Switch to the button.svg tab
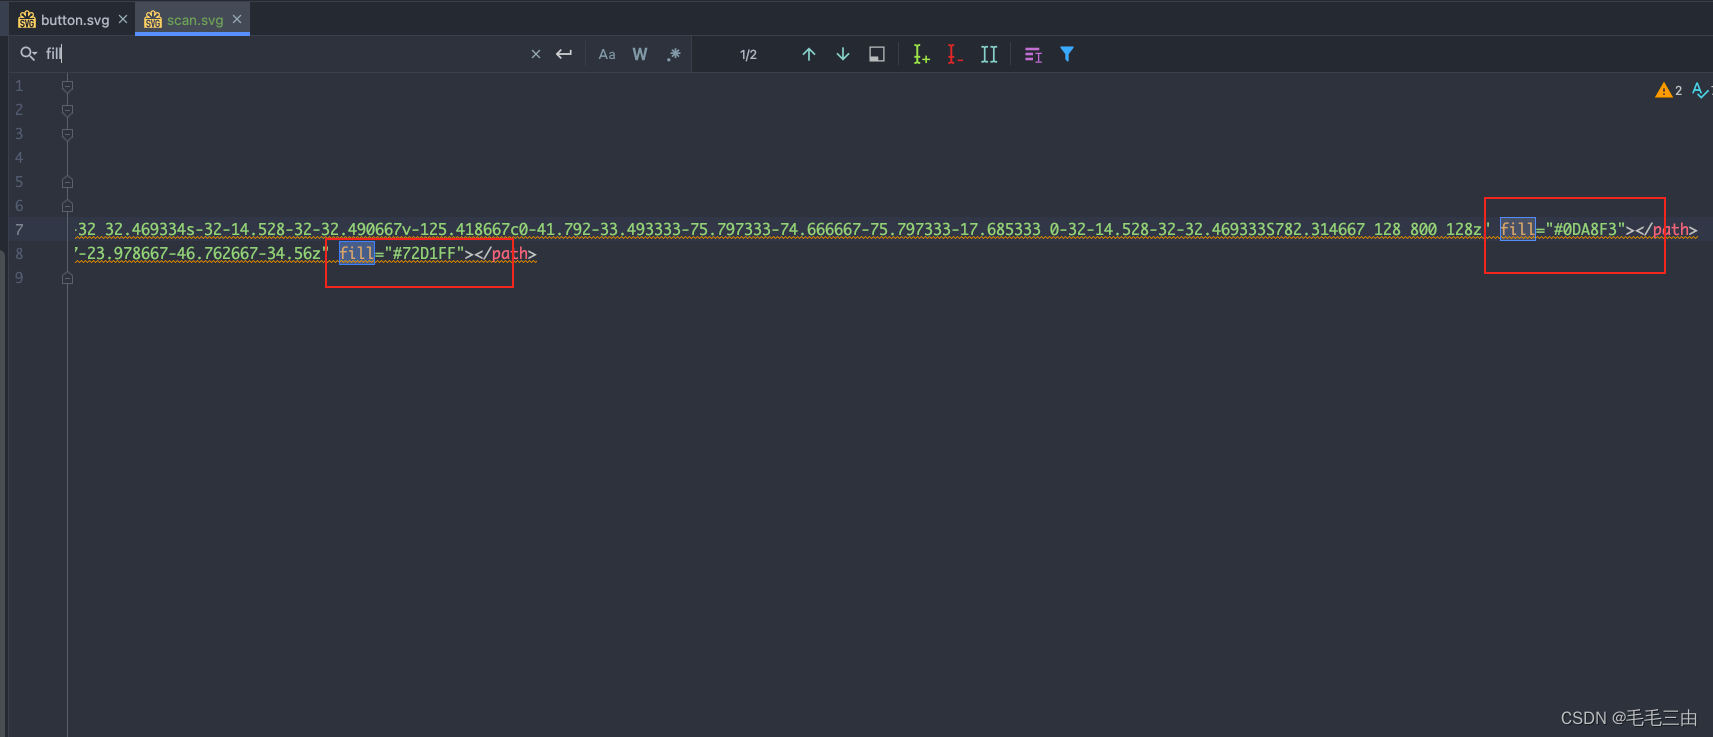 (x=75, y=20)
